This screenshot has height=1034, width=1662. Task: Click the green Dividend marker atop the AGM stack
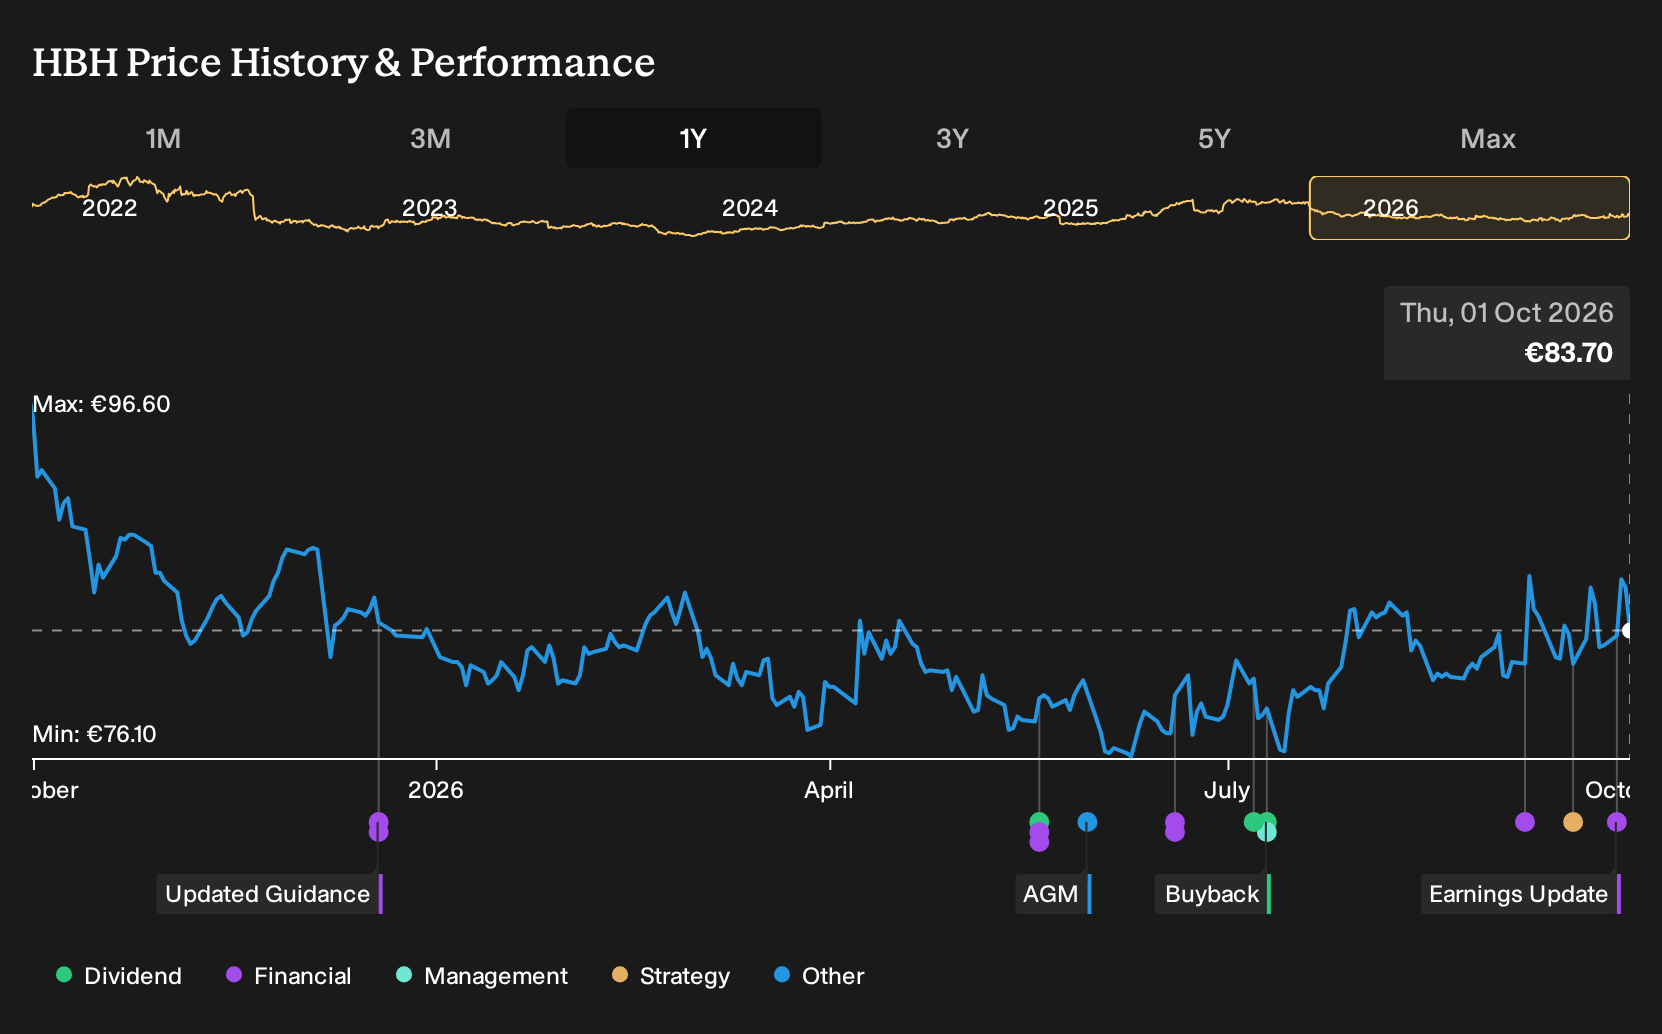[1039, 821]
